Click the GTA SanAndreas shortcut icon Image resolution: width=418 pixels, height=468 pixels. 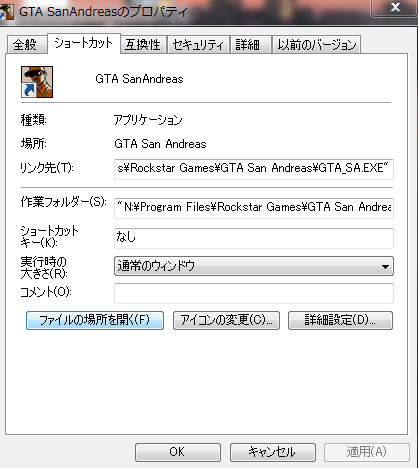coord(37,82)
